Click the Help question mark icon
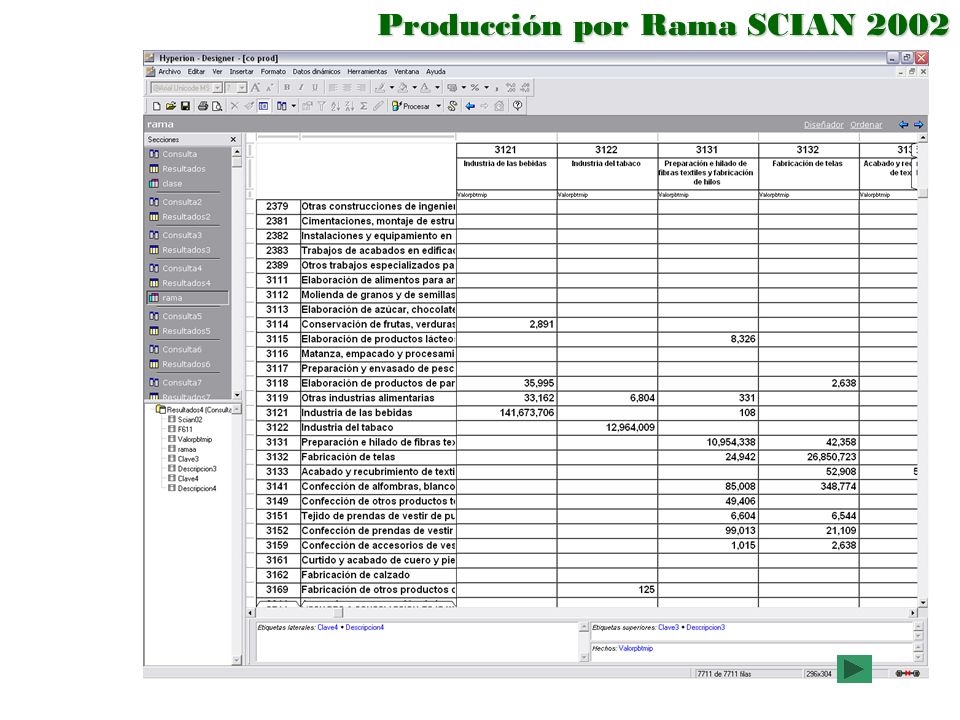960x720 pixels. pos(517,105)
